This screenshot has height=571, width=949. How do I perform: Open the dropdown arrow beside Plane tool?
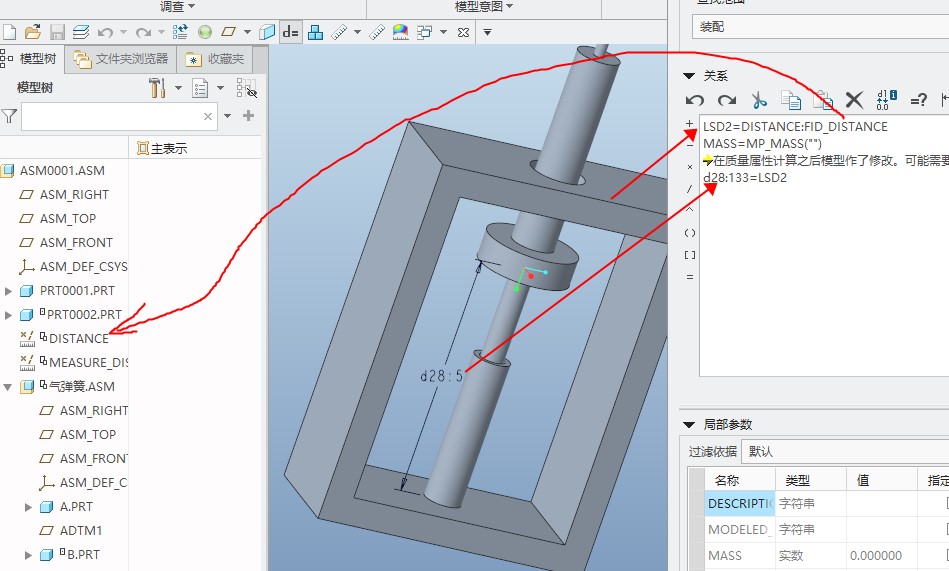247,31
